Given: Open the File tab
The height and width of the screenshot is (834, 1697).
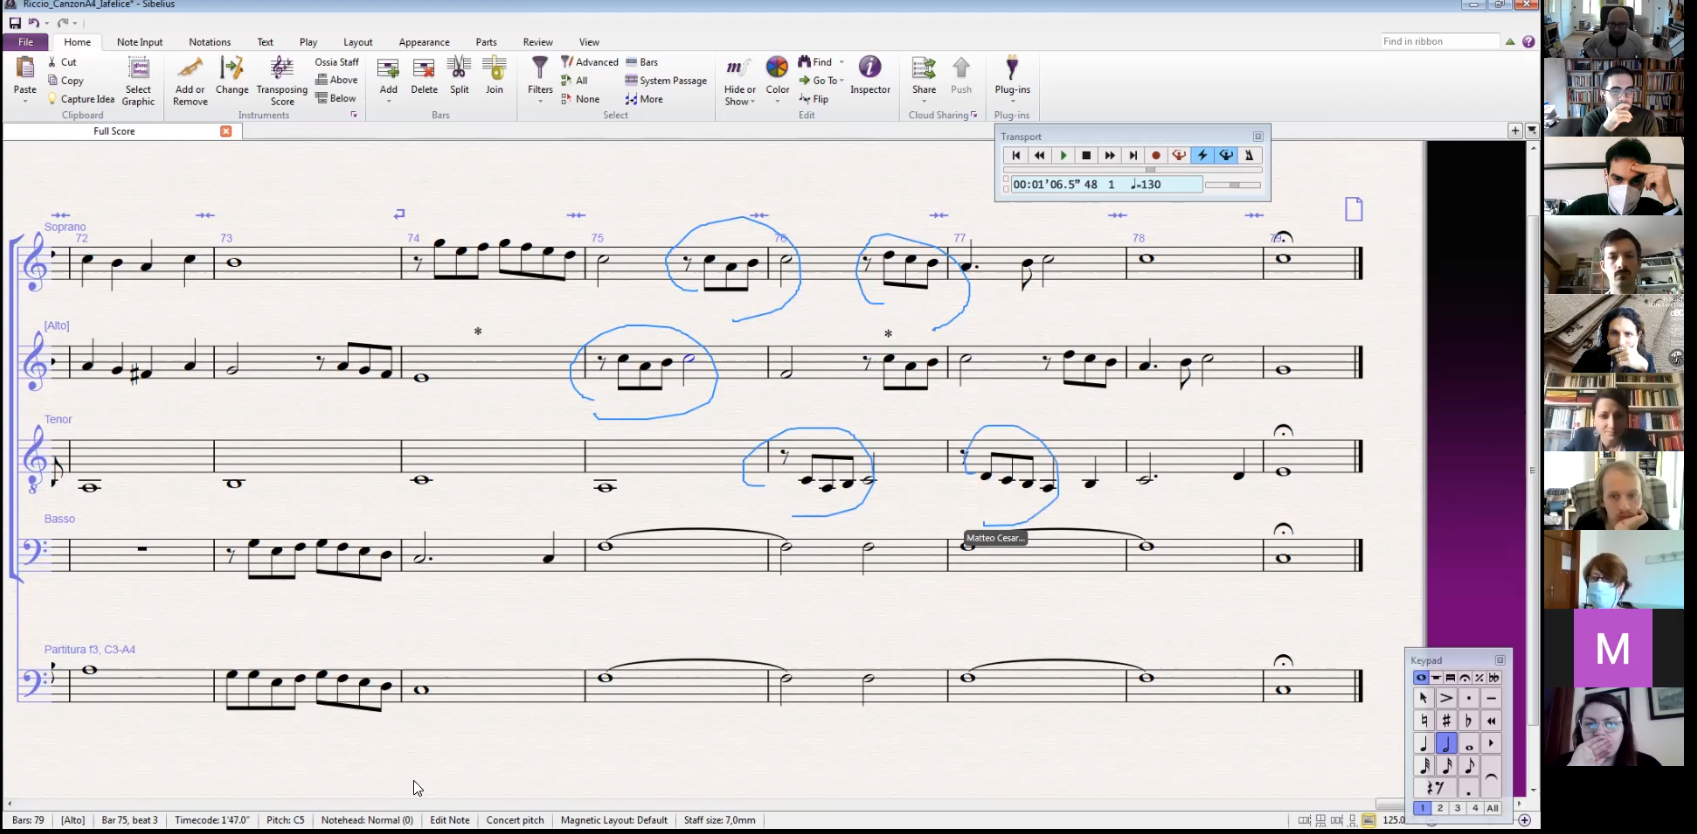Looking at the screenshot, I should tap(26, 42).
